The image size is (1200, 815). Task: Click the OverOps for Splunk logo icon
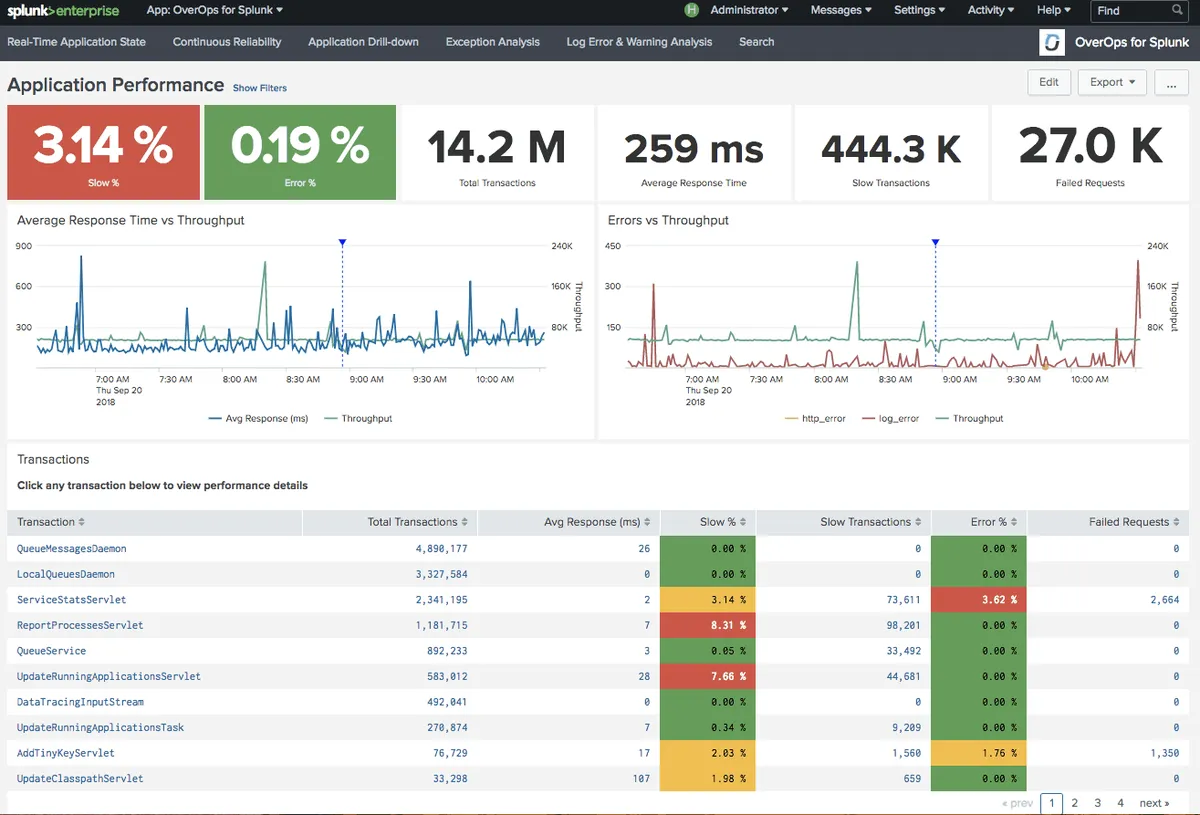pos(1052,42)
